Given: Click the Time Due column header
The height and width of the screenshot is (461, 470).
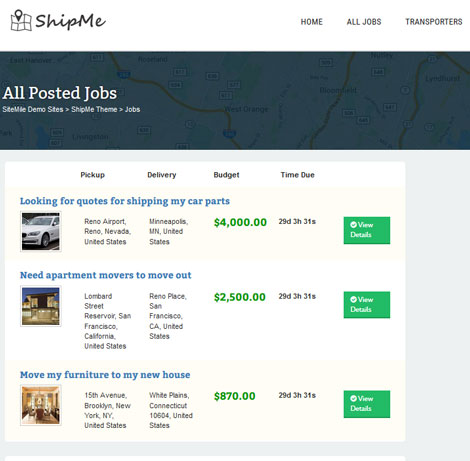Looking at the screenshot, I should tap(297, 175).
